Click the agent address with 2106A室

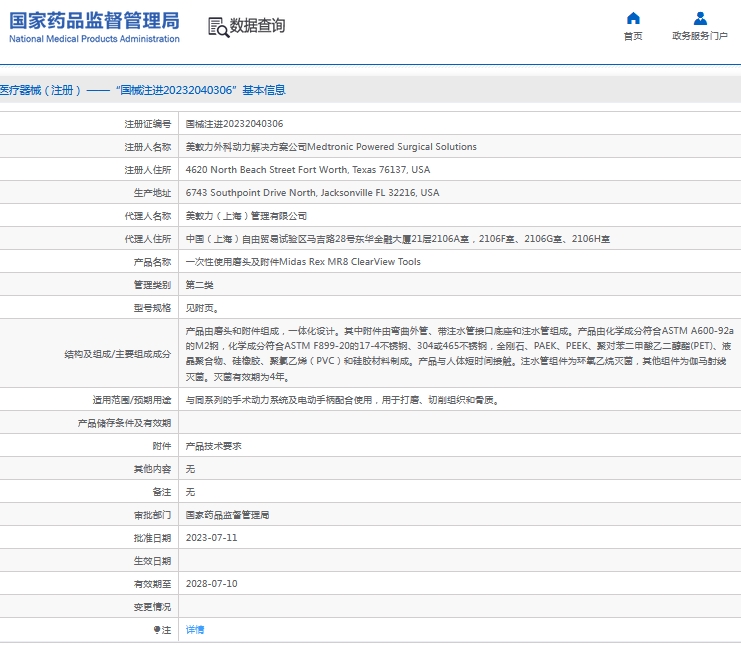pos(397,239)
